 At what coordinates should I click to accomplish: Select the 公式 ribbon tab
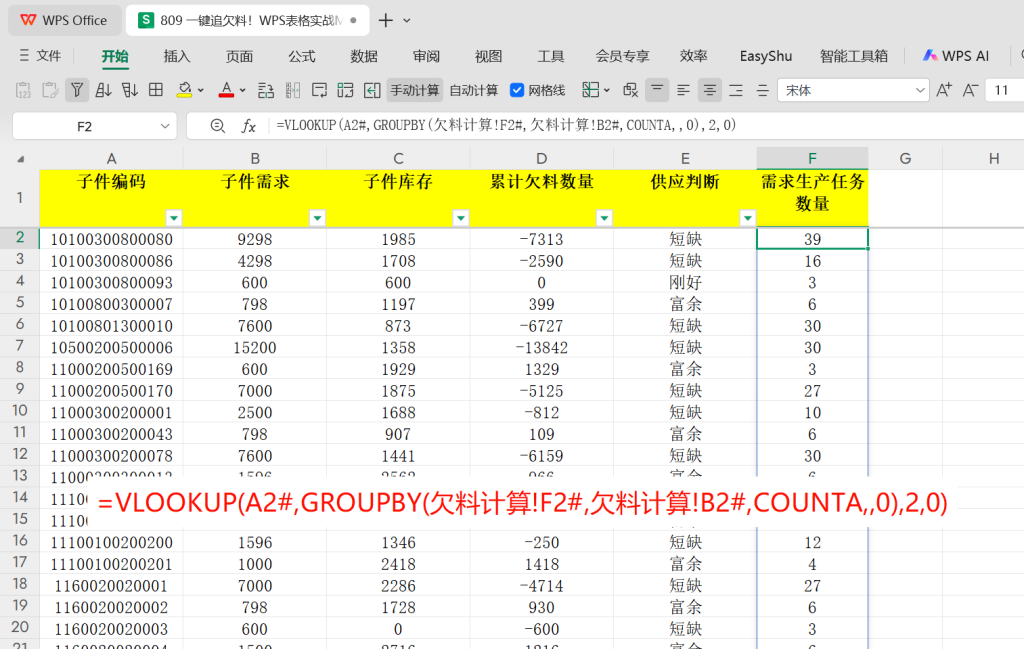click(302, 56)
